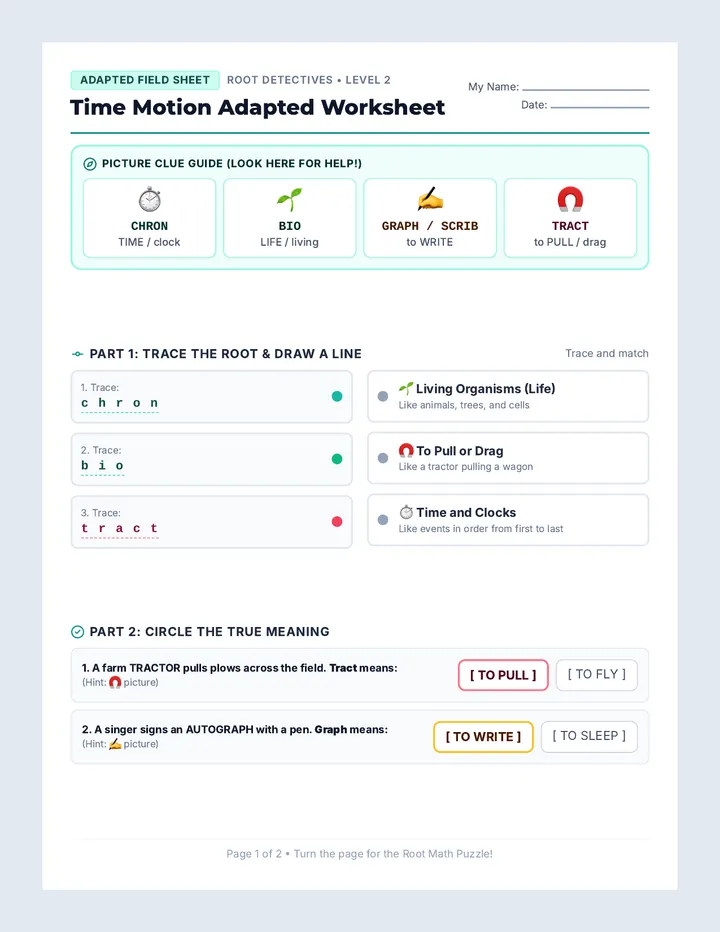Screen dimensions: 720x932
Task: Click the traced word b i o
Action: tap(102, 466)
